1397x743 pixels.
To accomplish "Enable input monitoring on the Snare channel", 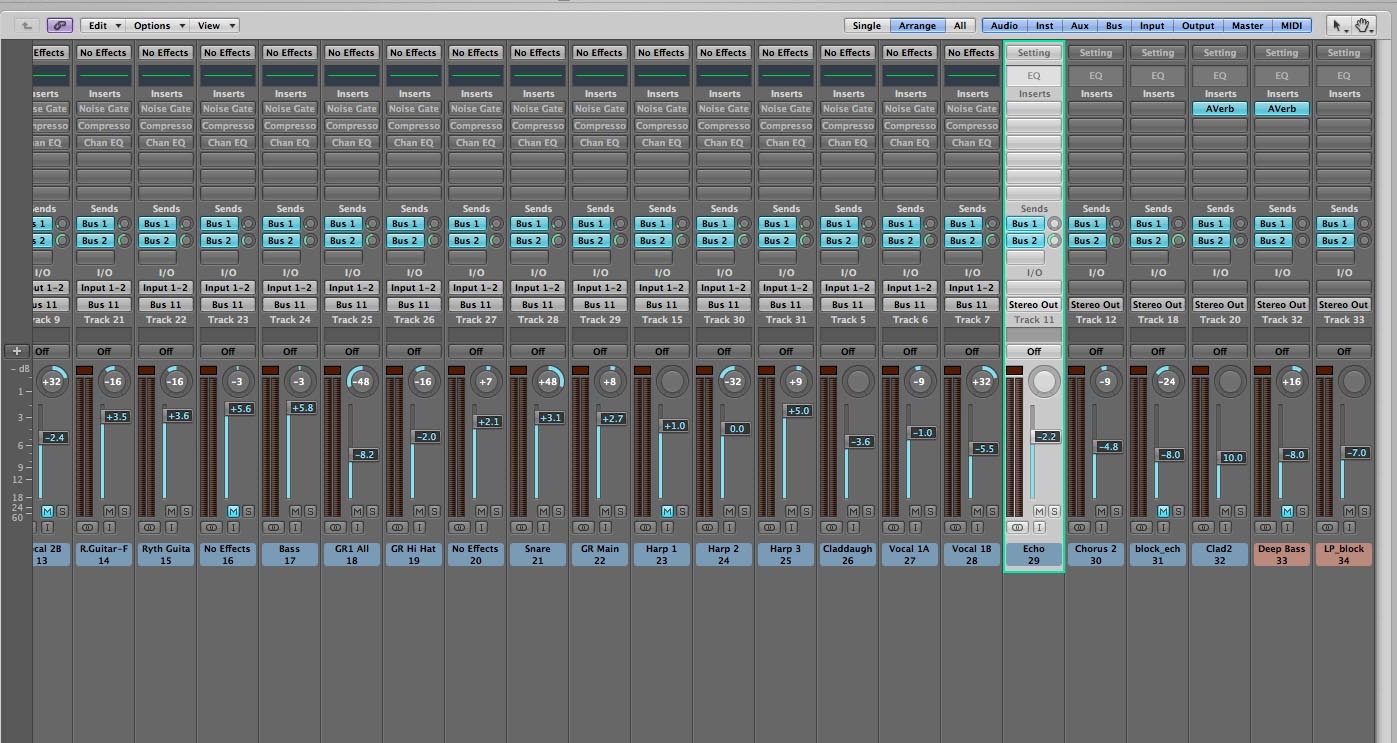I will 543,527.
